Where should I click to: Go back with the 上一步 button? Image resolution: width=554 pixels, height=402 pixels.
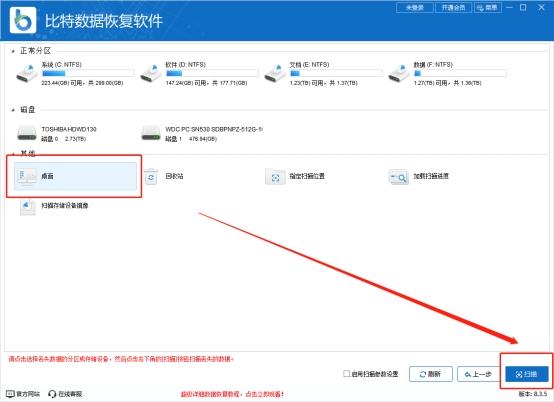coord(479,374)
